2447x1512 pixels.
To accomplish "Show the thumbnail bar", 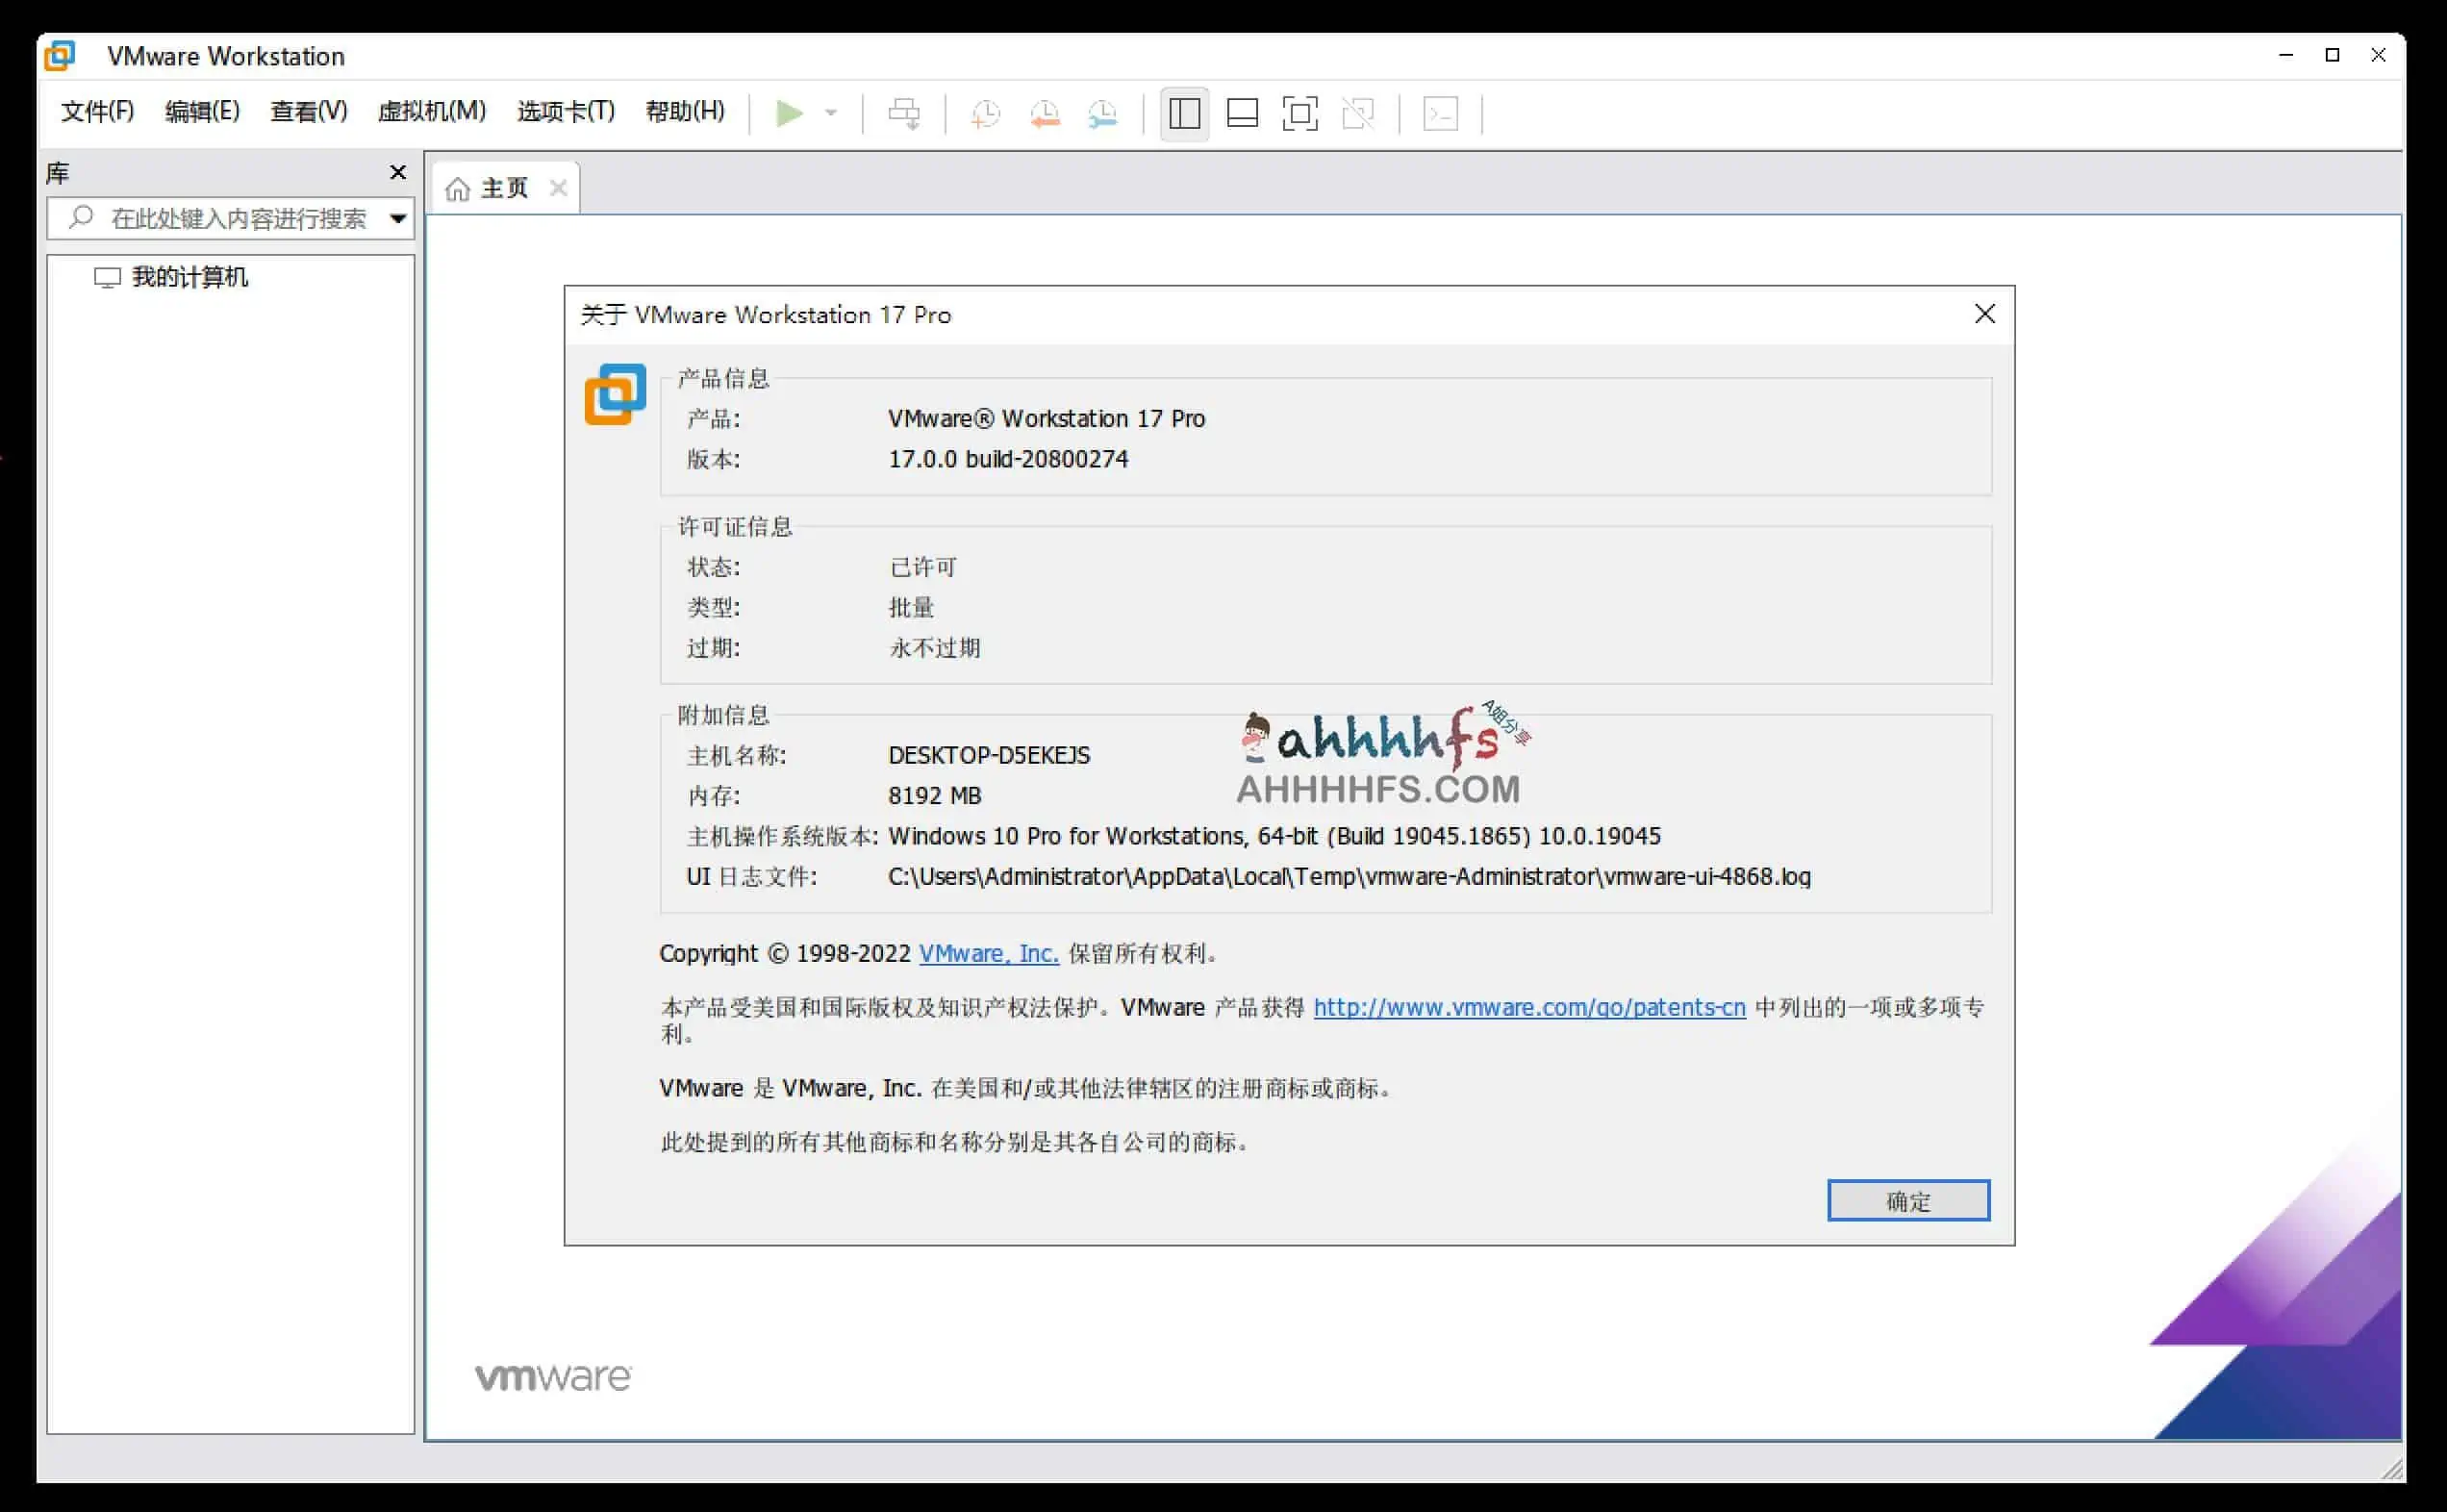I will tap(1241, 113).
